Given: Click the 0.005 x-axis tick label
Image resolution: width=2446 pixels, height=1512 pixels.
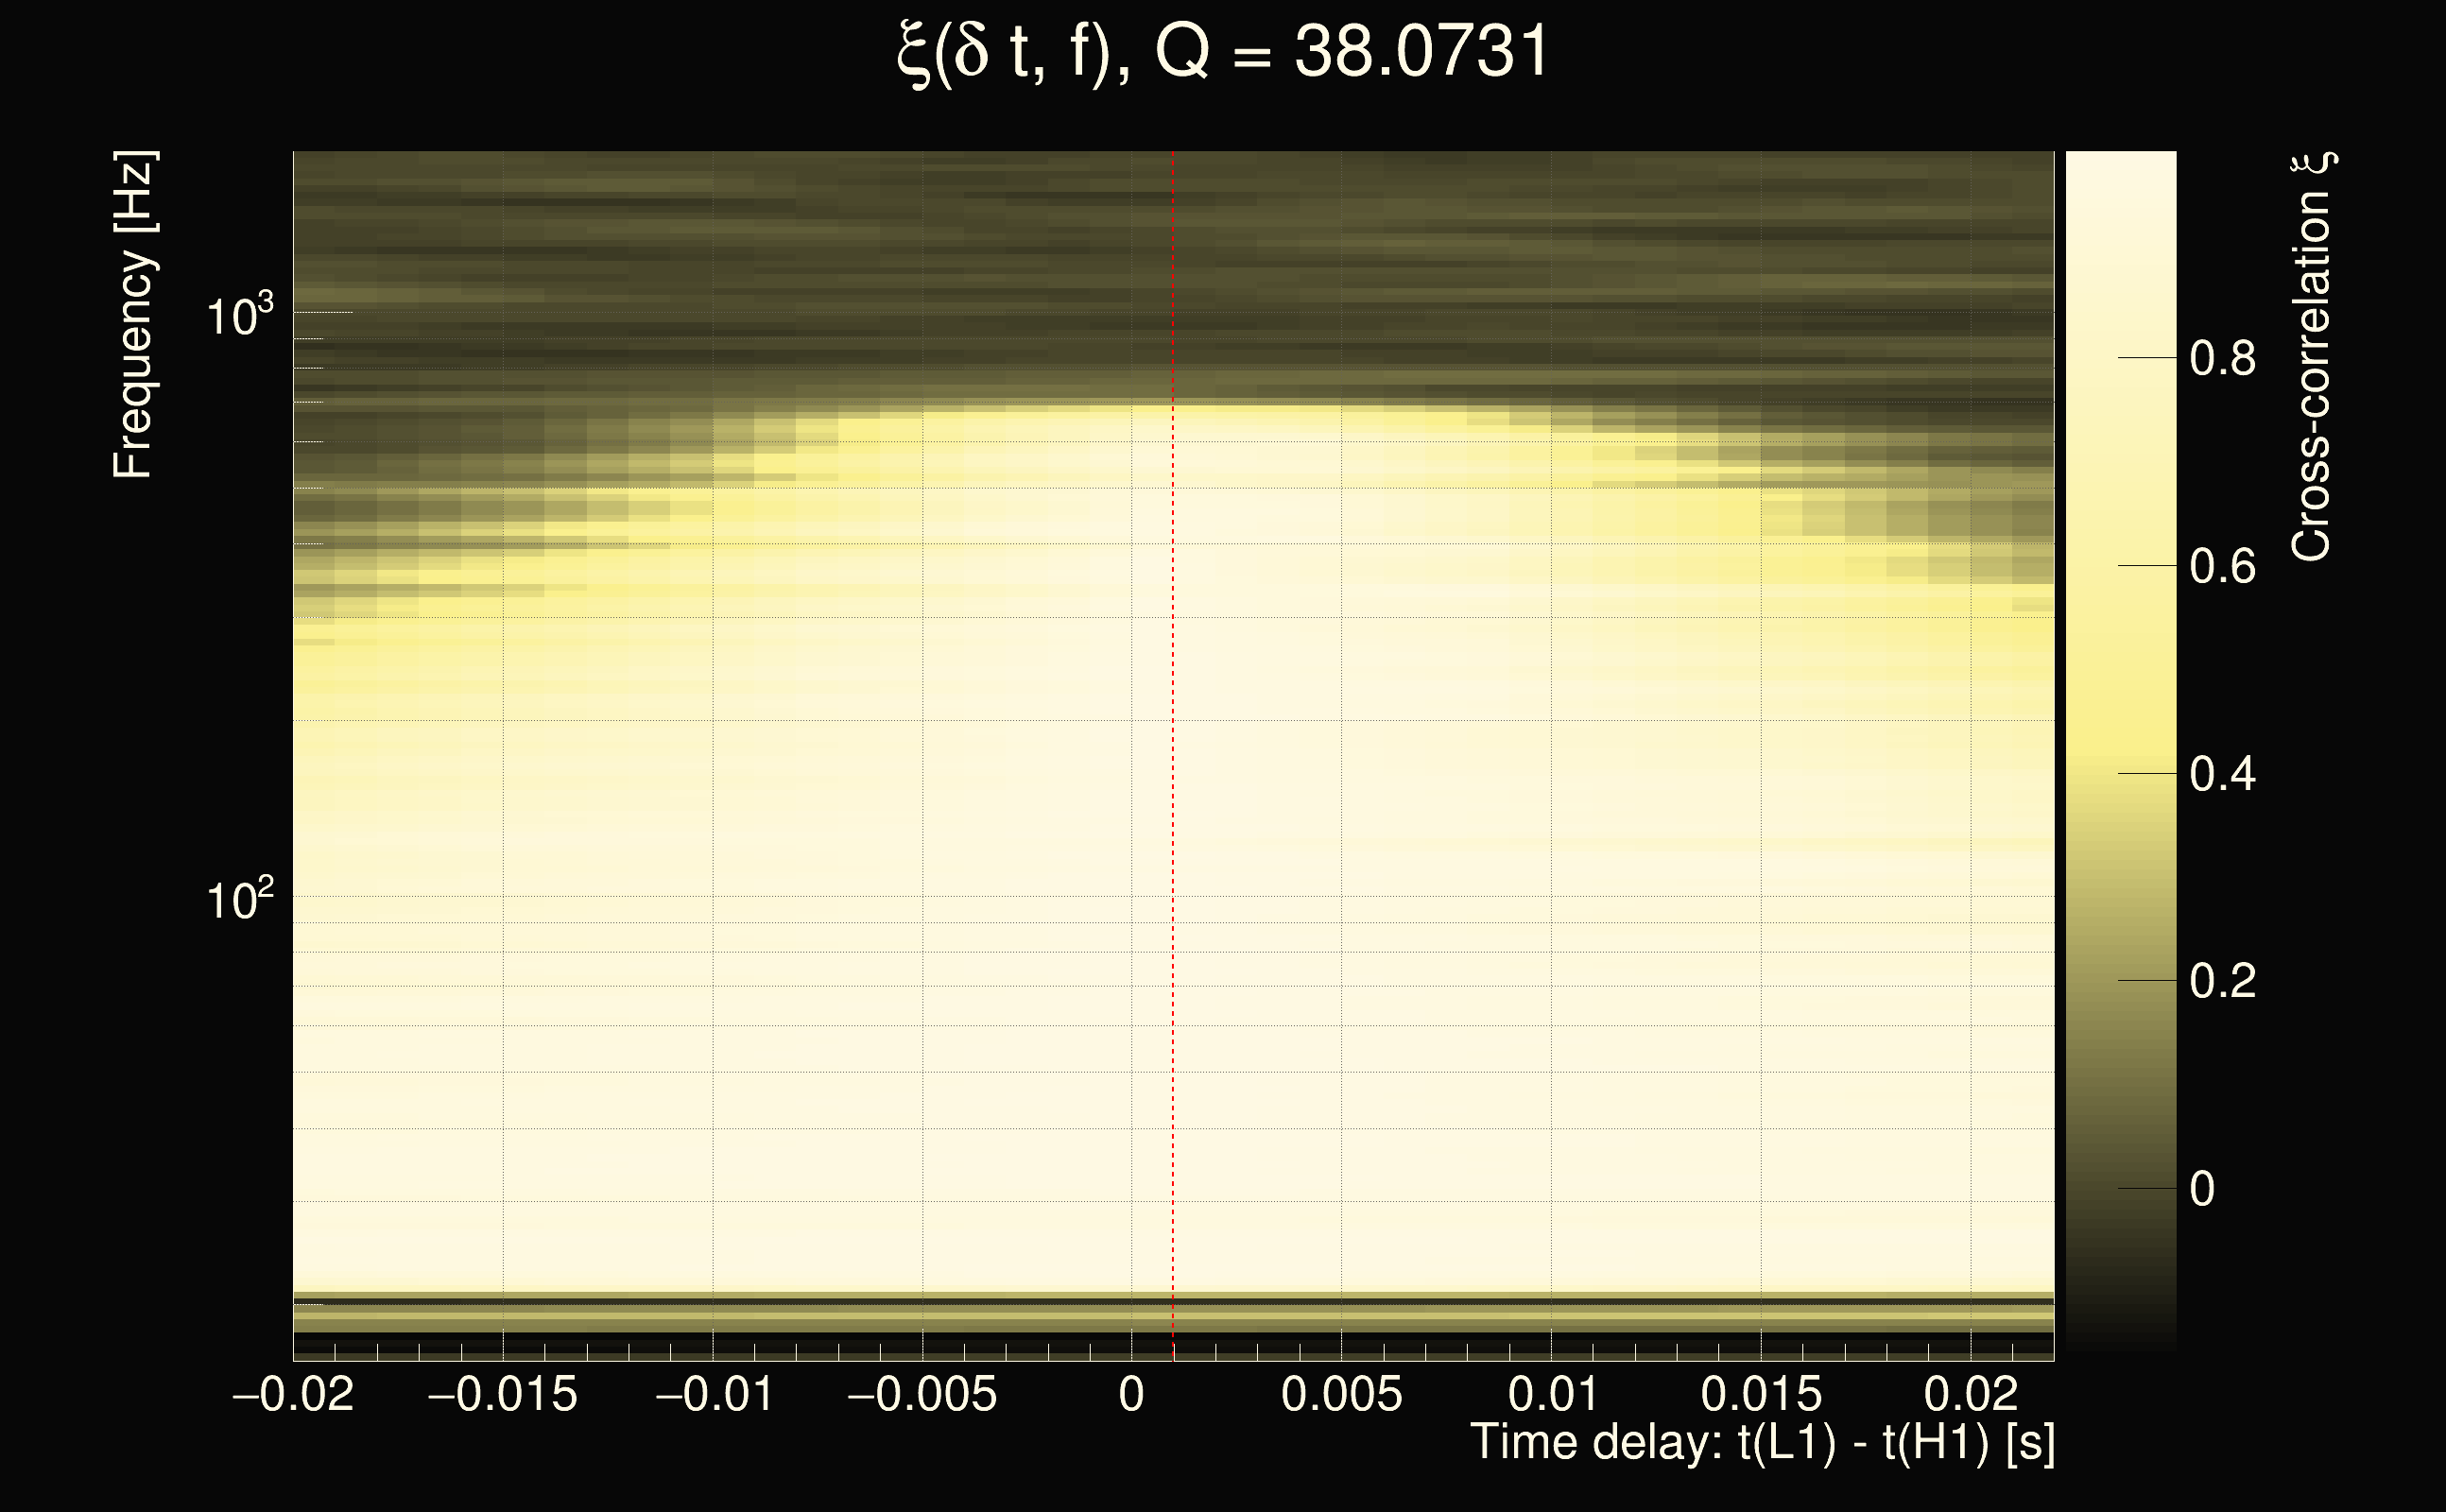Looking at the screenshot, I should pos(1341,1394).
